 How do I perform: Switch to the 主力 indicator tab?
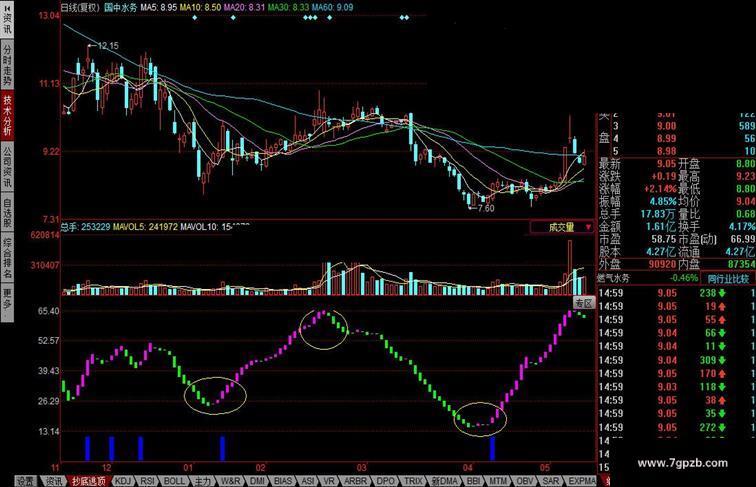coord(202,481)
